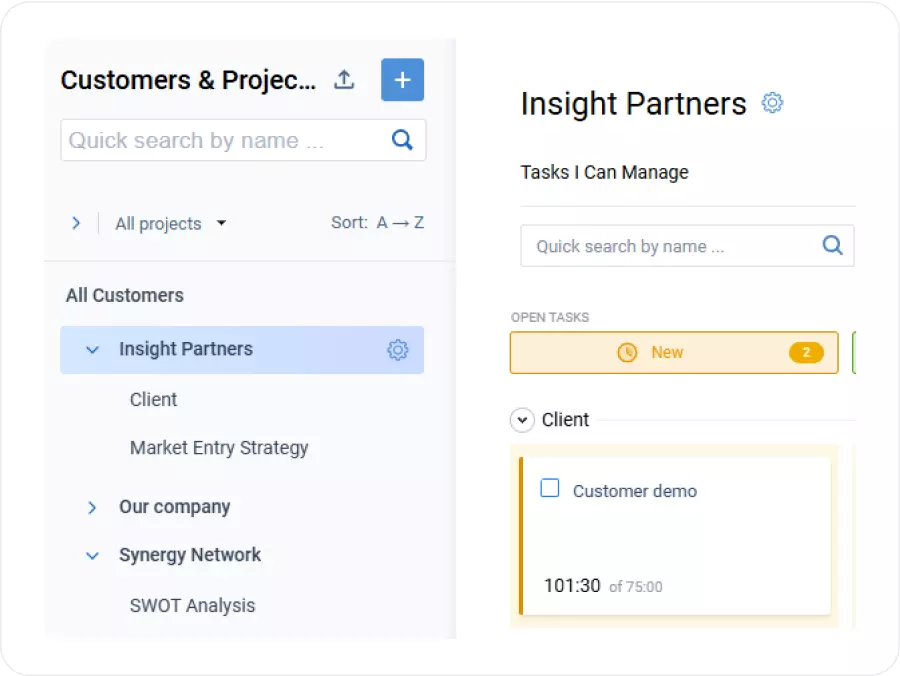Image resolution: width=900 pixels, height=676 pixels.
Task: Click the magnifier in the tasks search field
Action: [x=832, y=245]
